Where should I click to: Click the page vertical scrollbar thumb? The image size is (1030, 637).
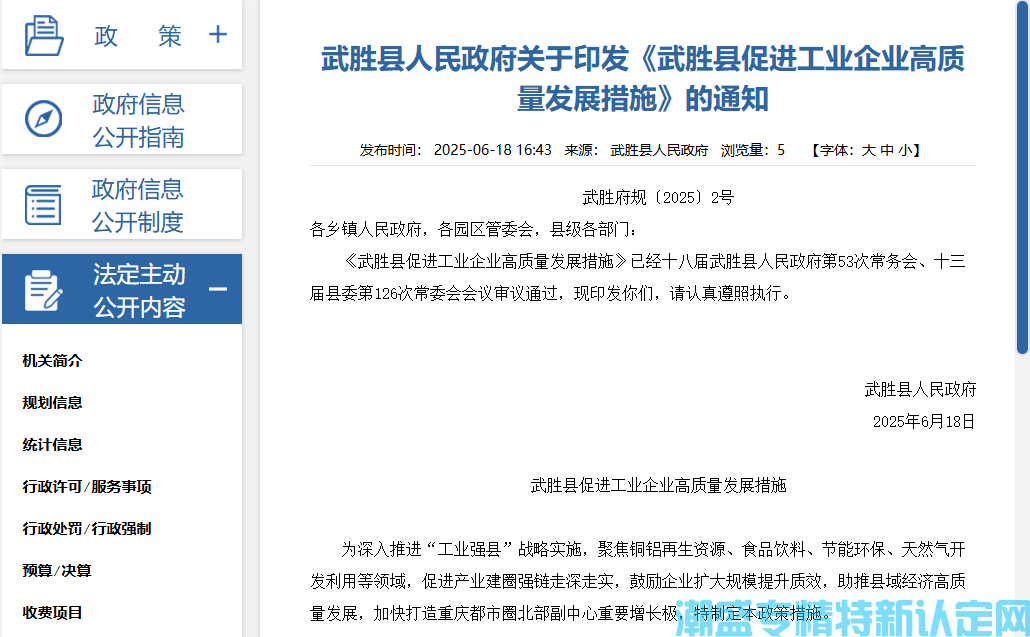pos(1022,177)
